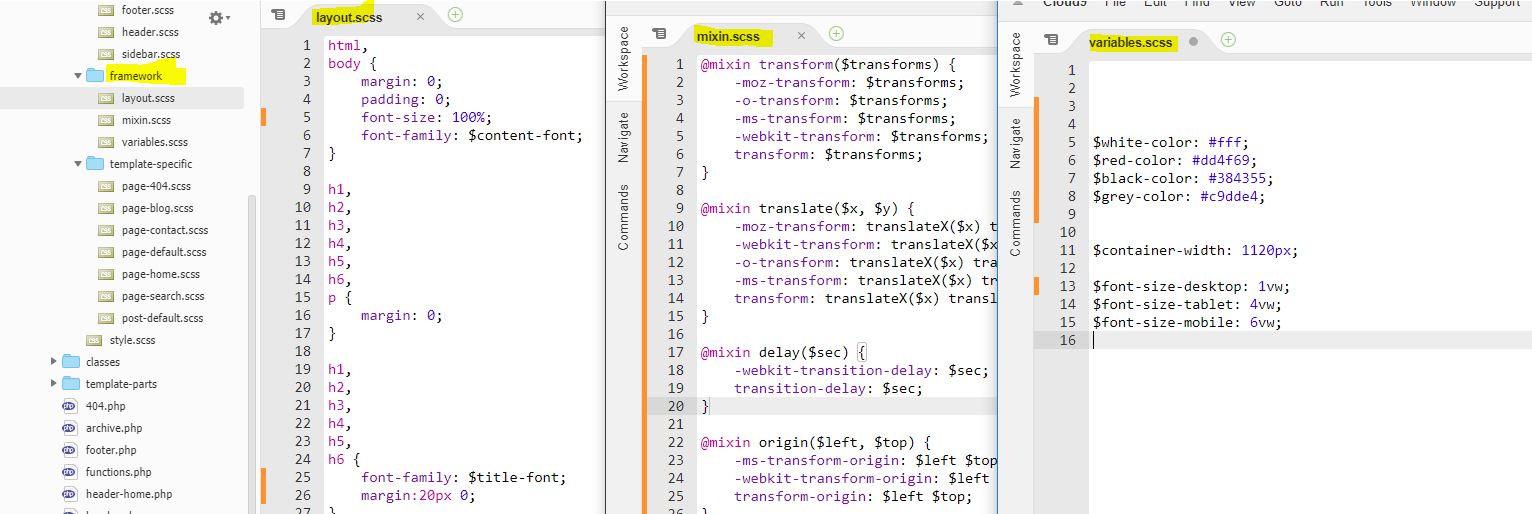Open the Navigate side panel in the middle window
The width and height of the screenshot is (1532, 514).
click(x=623, y=137)
